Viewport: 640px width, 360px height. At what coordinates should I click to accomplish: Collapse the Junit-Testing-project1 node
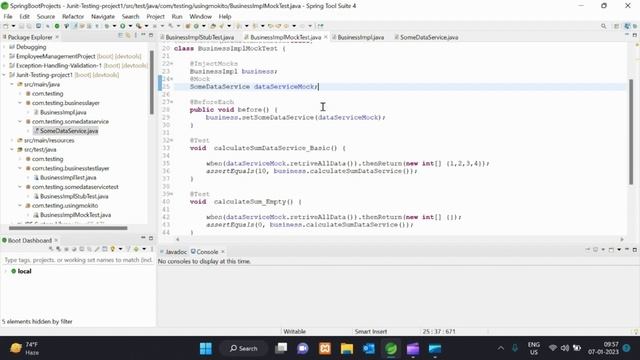click(4, 75)
